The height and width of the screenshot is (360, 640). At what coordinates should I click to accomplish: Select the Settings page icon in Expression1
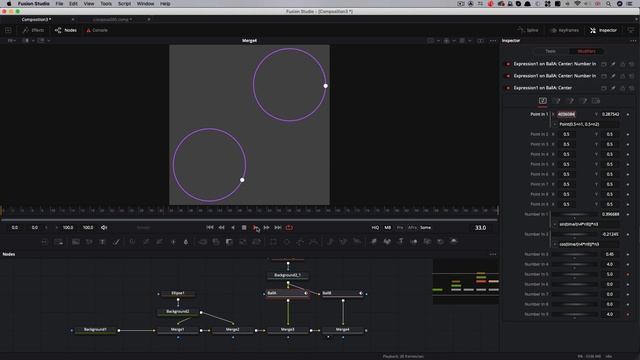[596, 101]
